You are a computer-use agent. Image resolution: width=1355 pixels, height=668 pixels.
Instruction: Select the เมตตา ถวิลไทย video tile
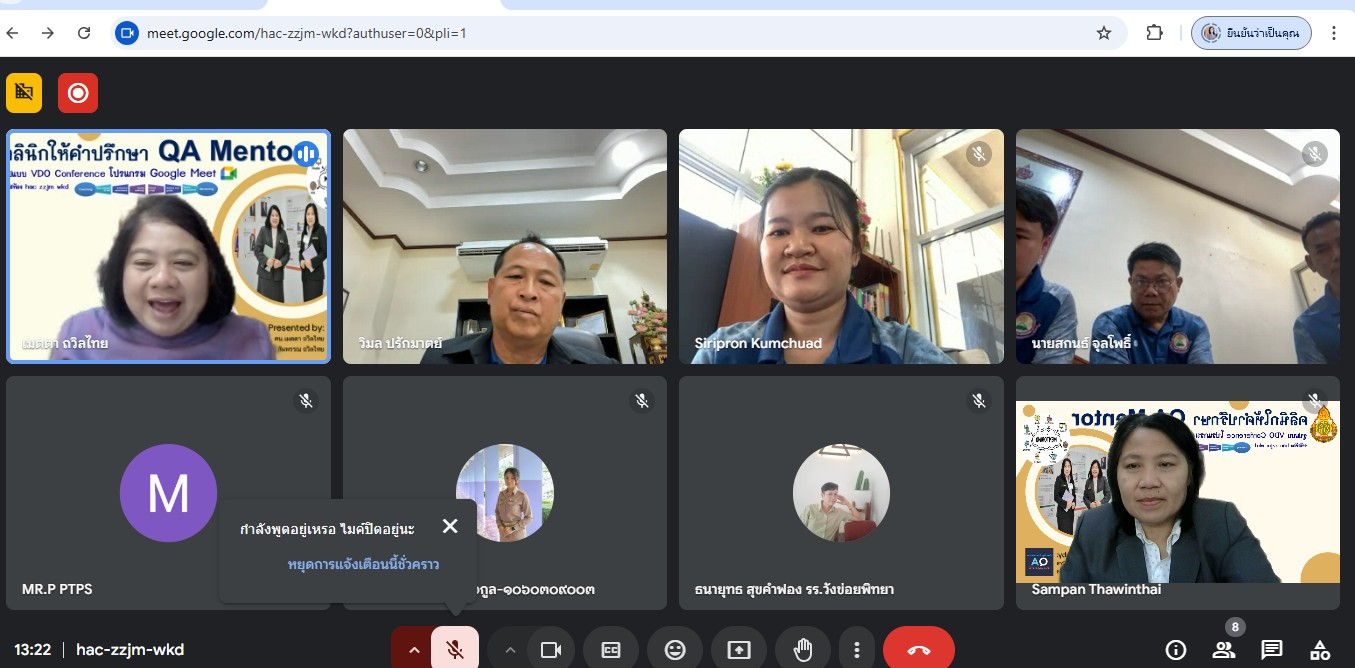(x=168, y=245)
